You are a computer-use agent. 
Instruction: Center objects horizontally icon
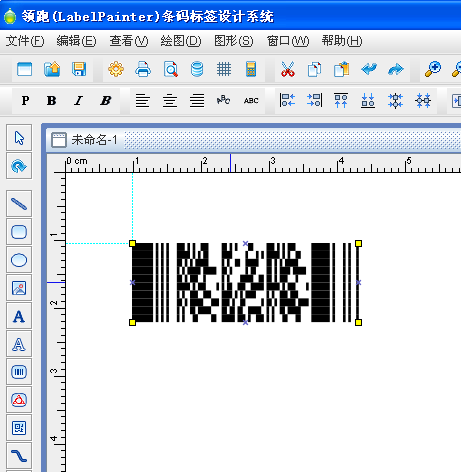coord(423,100)
